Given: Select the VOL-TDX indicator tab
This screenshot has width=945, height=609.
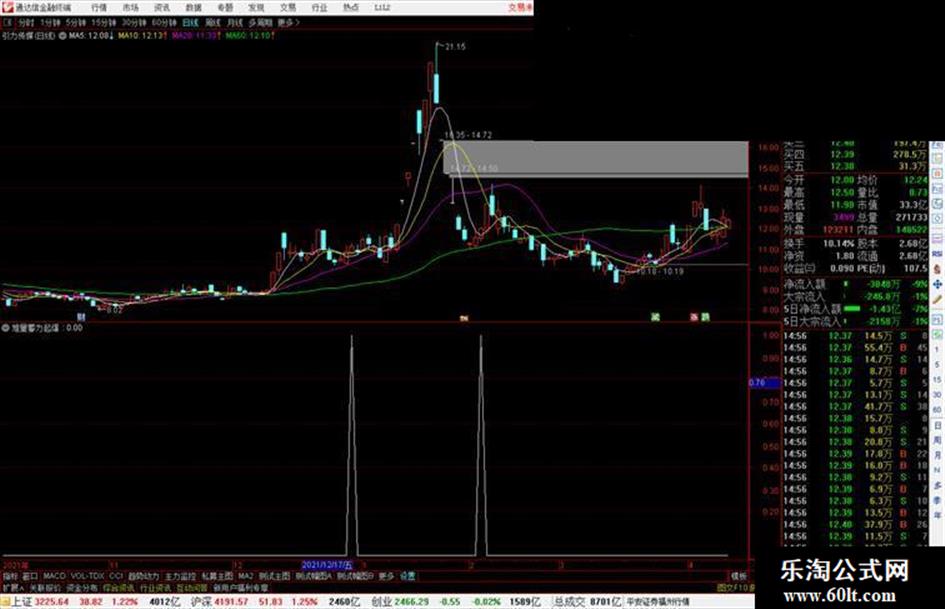Looking at the screenshot, I should pos(87,576).
